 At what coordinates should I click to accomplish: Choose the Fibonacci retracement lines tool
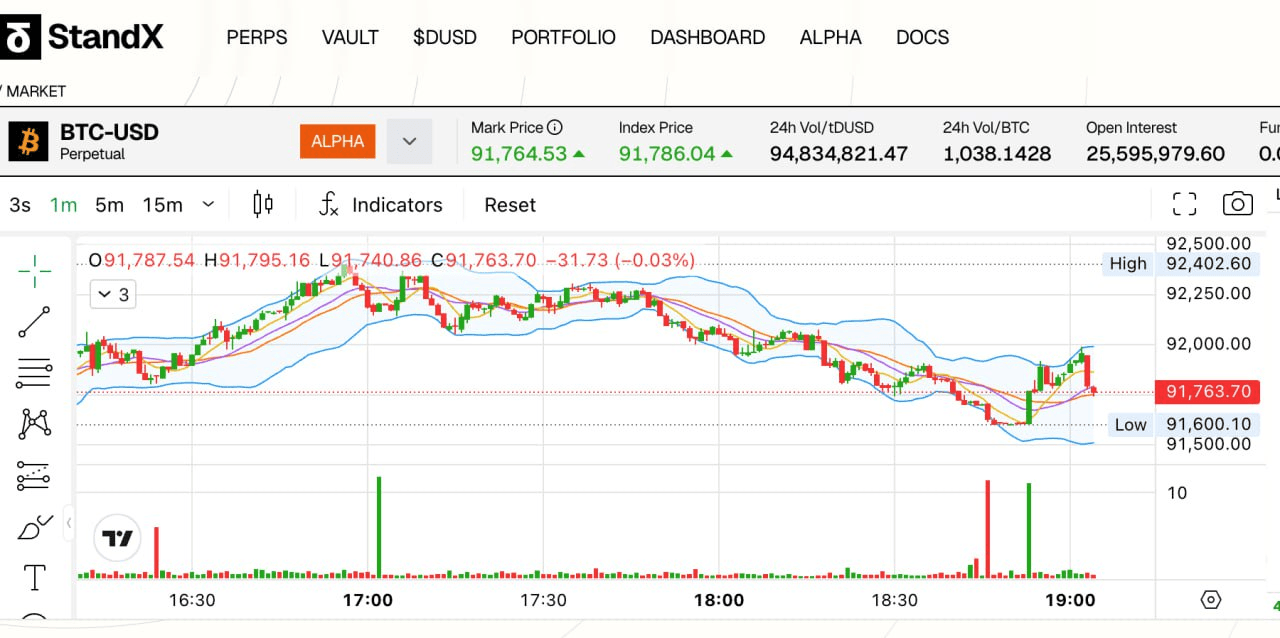pos(34,373)
